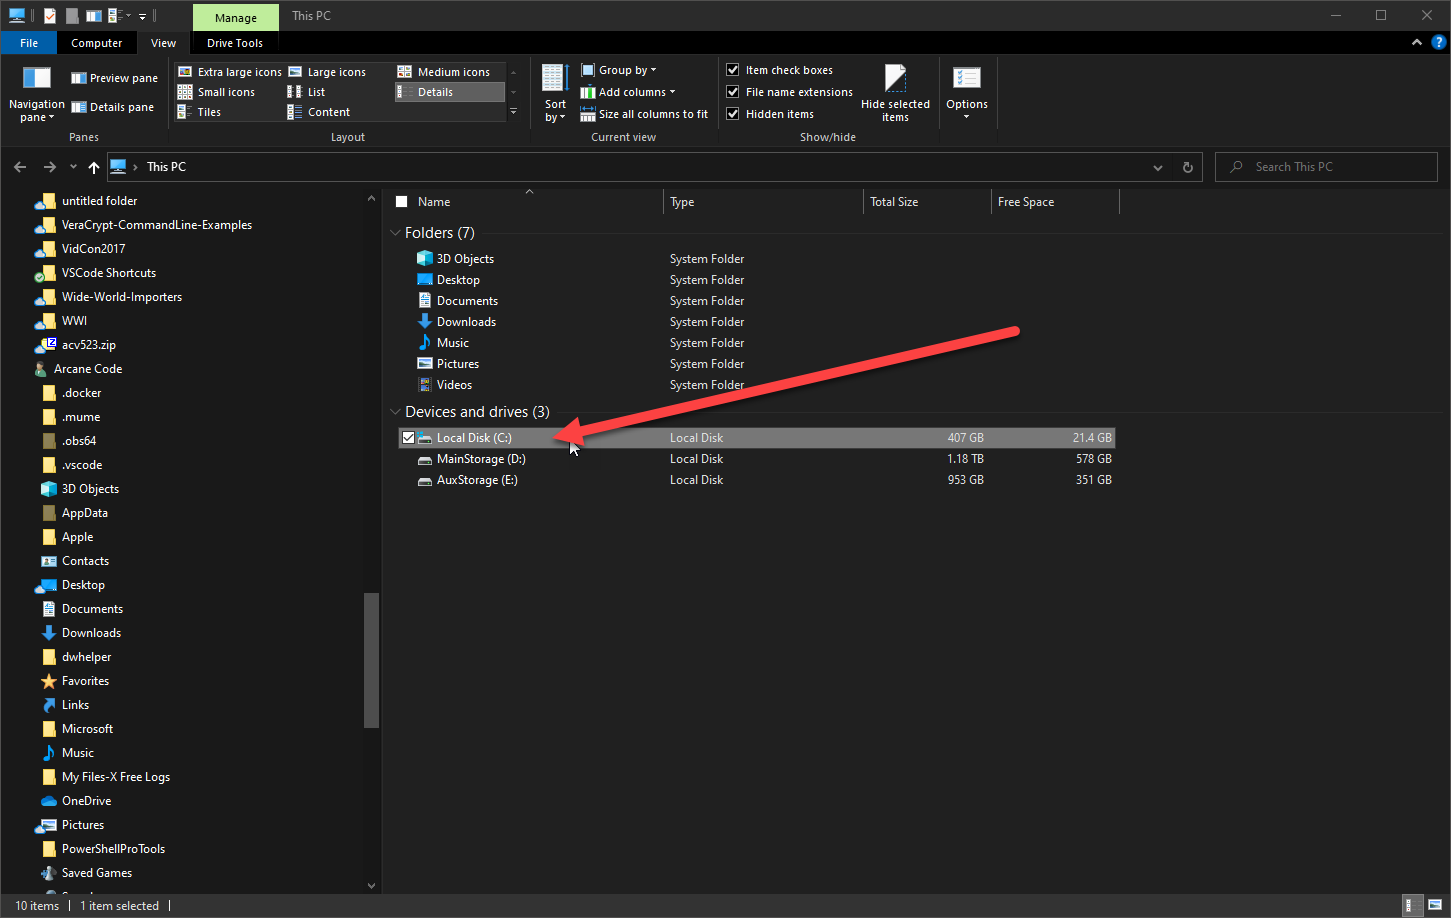This screenshot has width=1451, height=918.
Task: Collapse the Folders (7) group
Action: click(395, 233)
